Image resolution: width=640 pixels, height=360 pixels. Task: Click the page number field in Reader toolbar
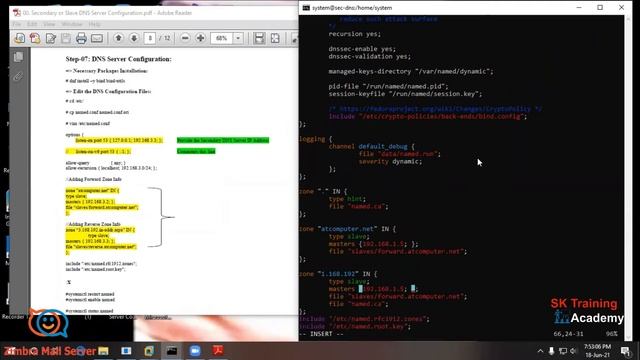[150, 38]
